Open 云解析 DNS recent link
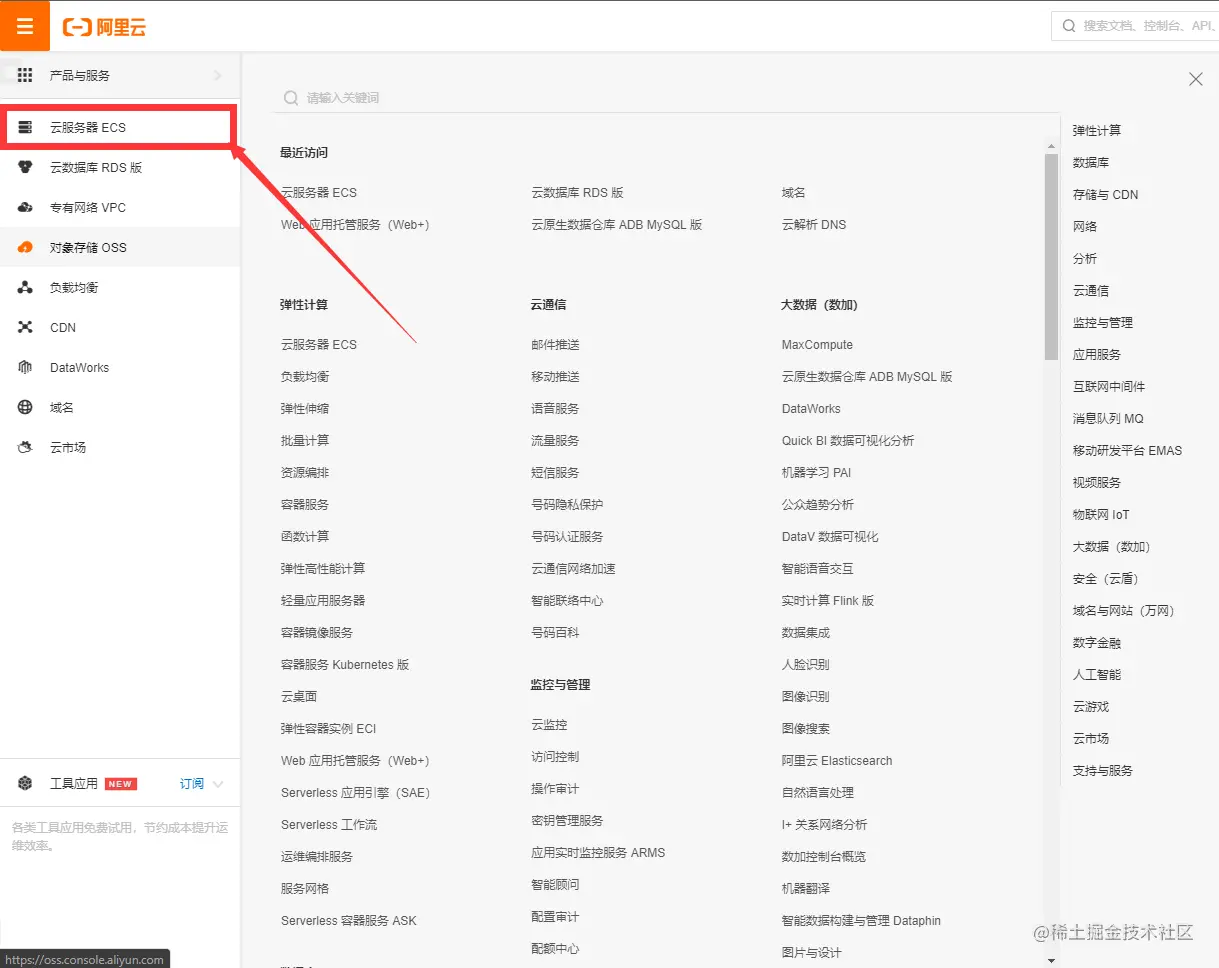Image resolution: width=1219 pixels, height=968 pixels. (814, 225)
